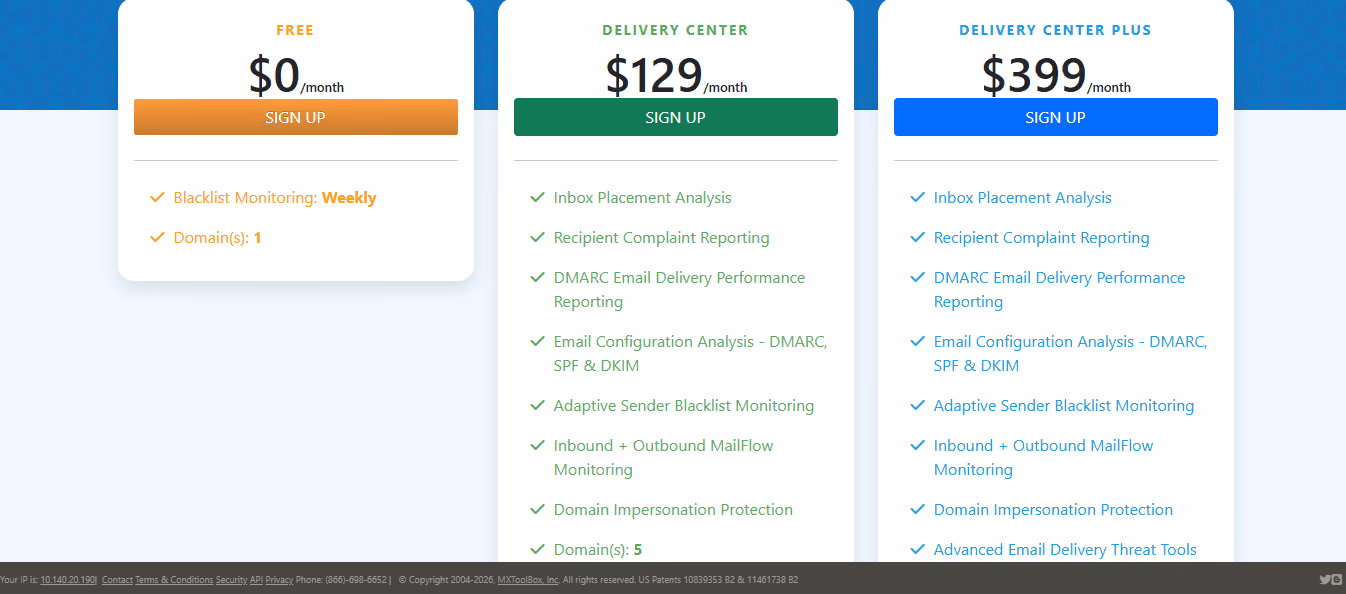Click the Domain(s): 5 text
1346x594 pixels.
pyautogui.click(x=598, y=550)
